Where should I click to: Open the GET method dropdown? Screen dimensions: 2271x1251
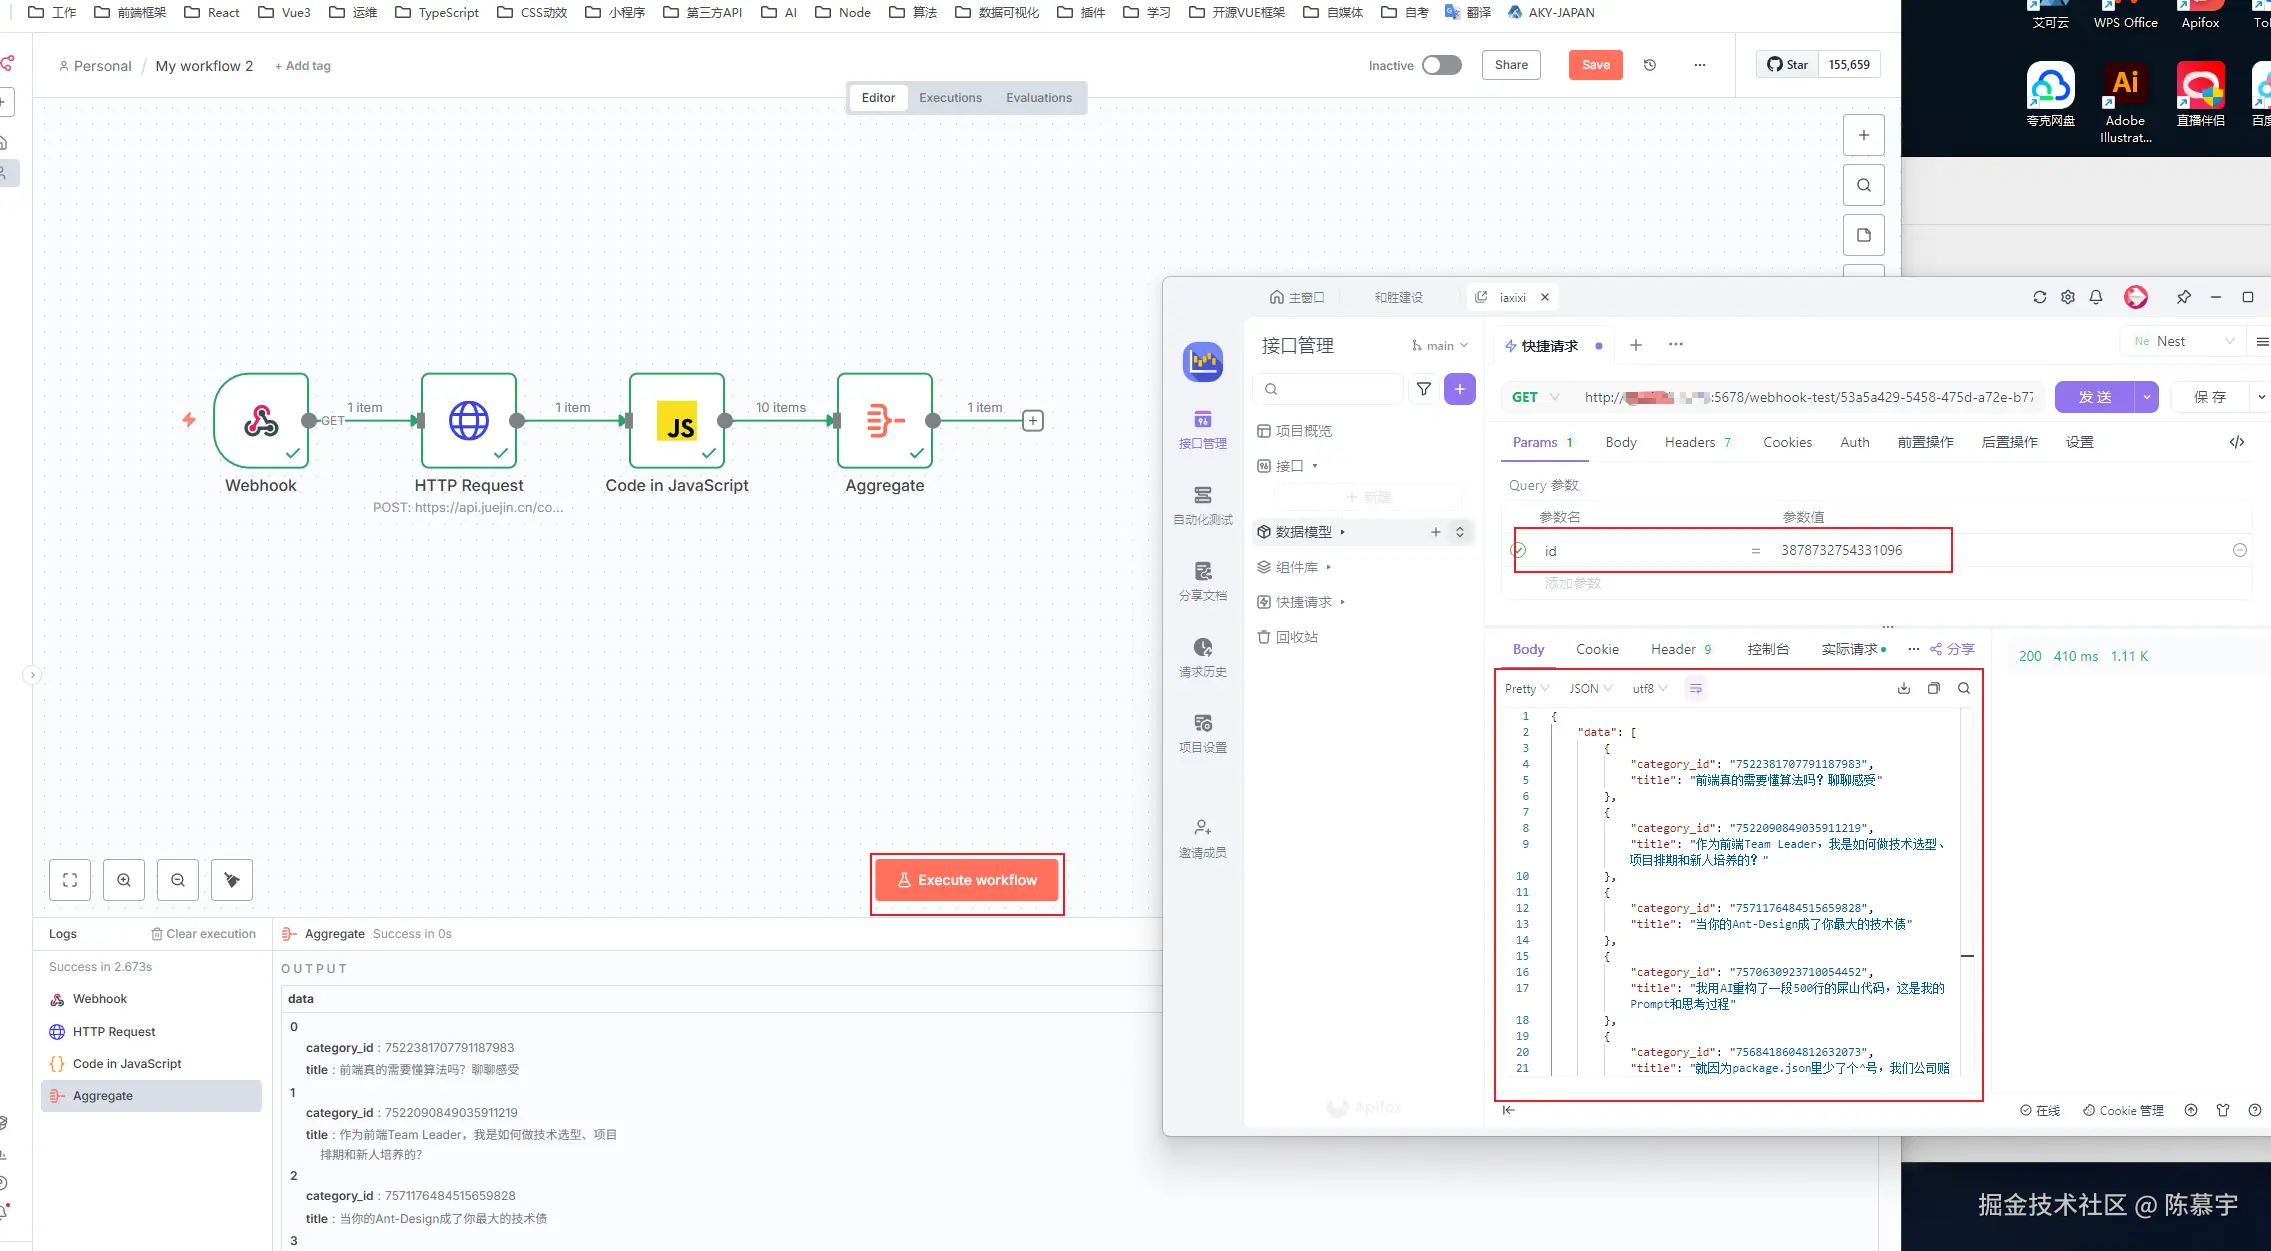pyautogui.click(x=1535, y=397)
